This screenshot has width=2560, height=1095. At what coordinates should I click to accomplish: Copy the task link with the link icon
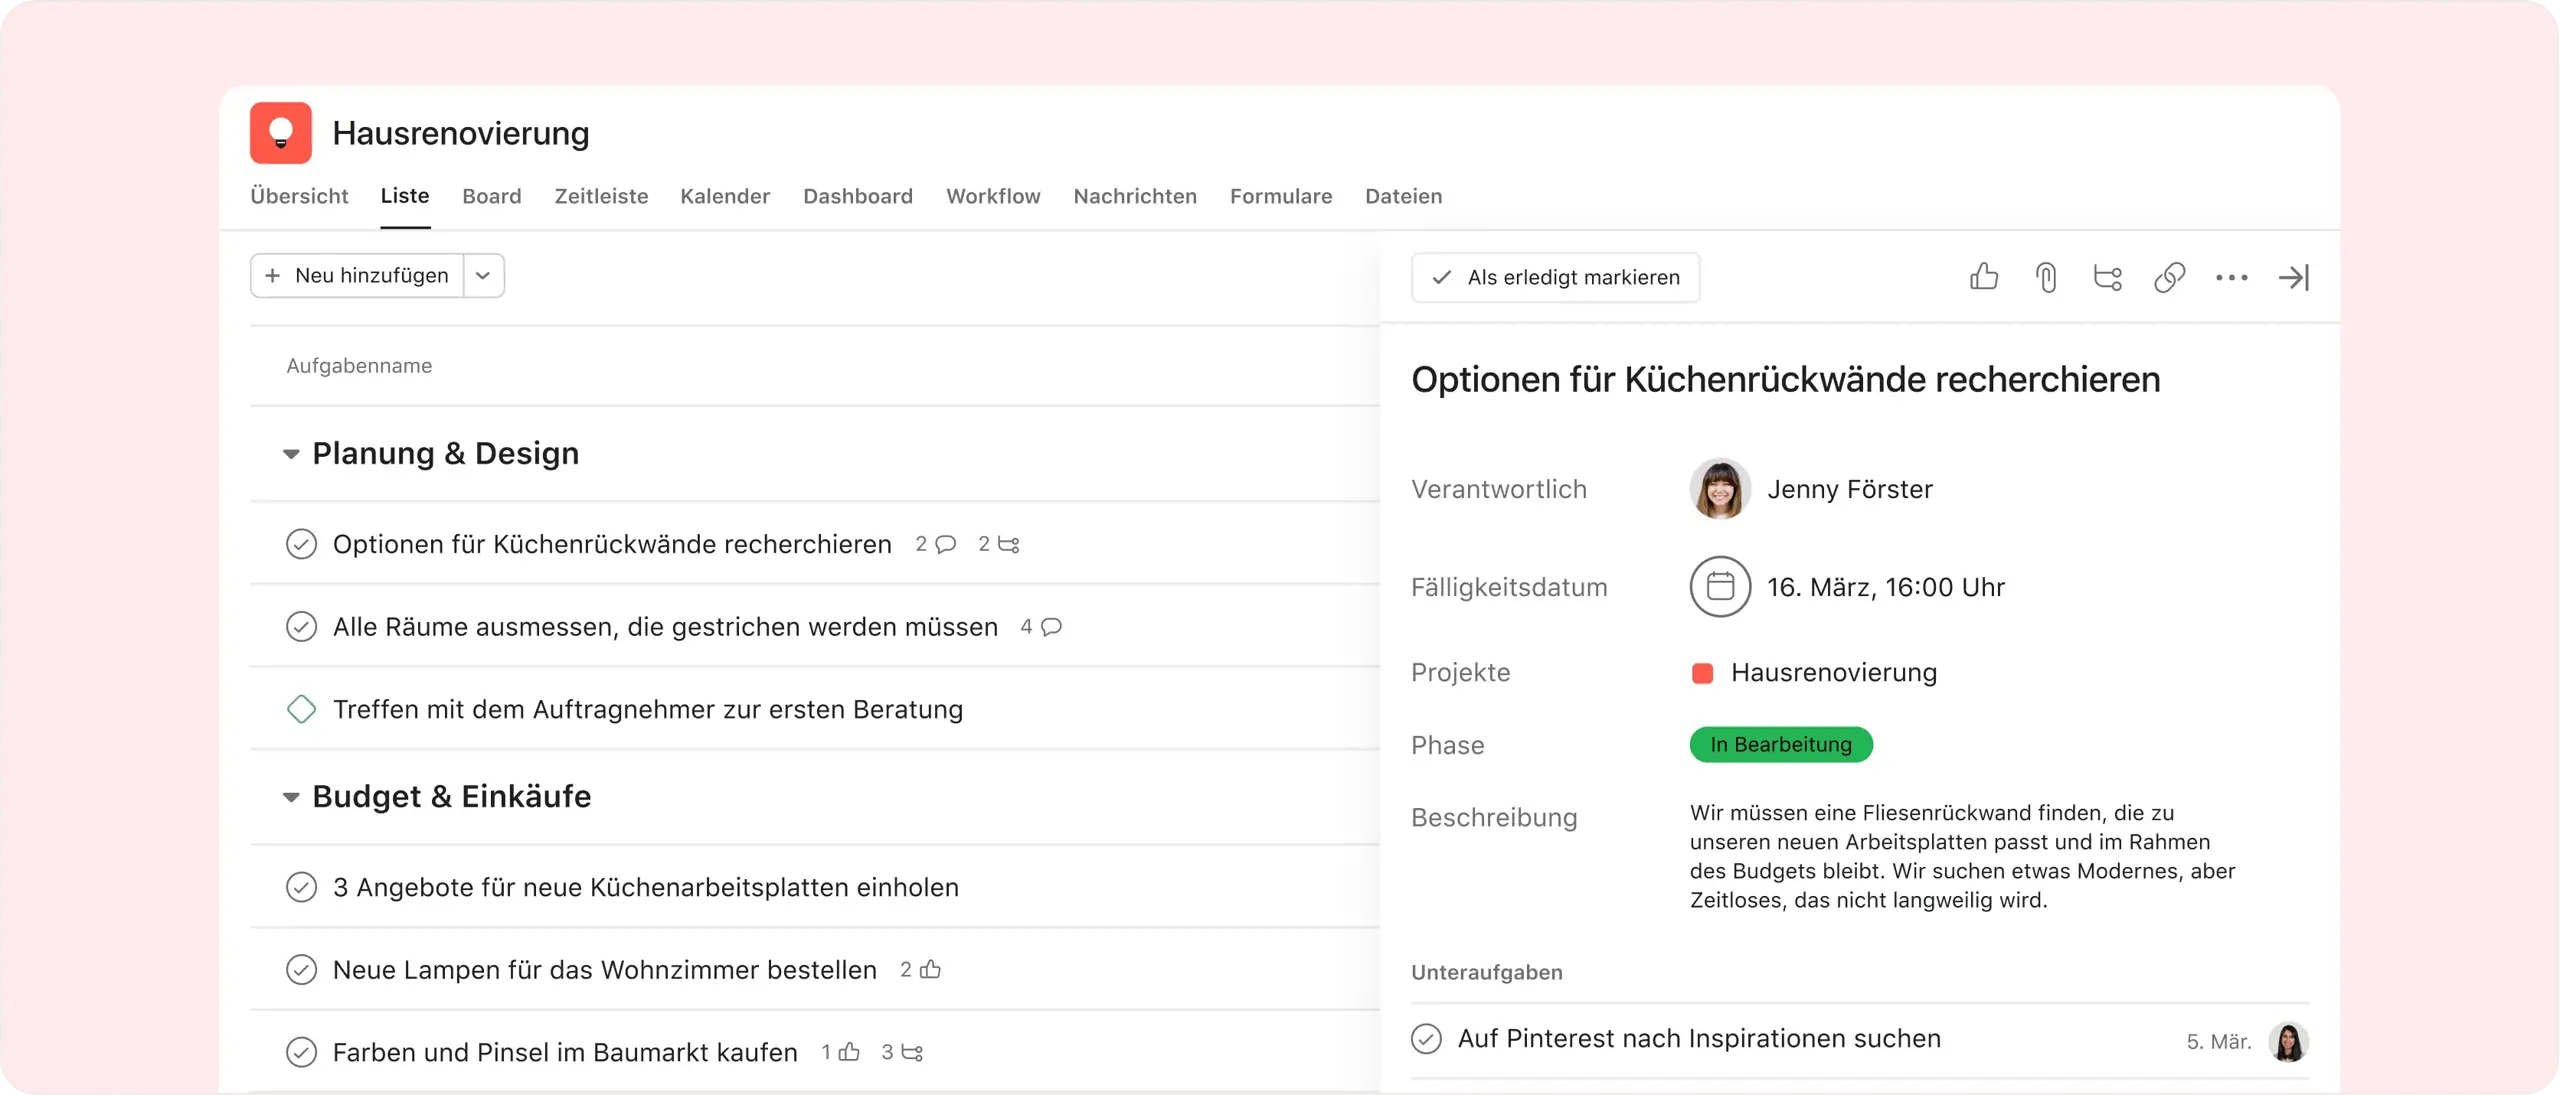pyautogui.click(x=2170, y=277)
